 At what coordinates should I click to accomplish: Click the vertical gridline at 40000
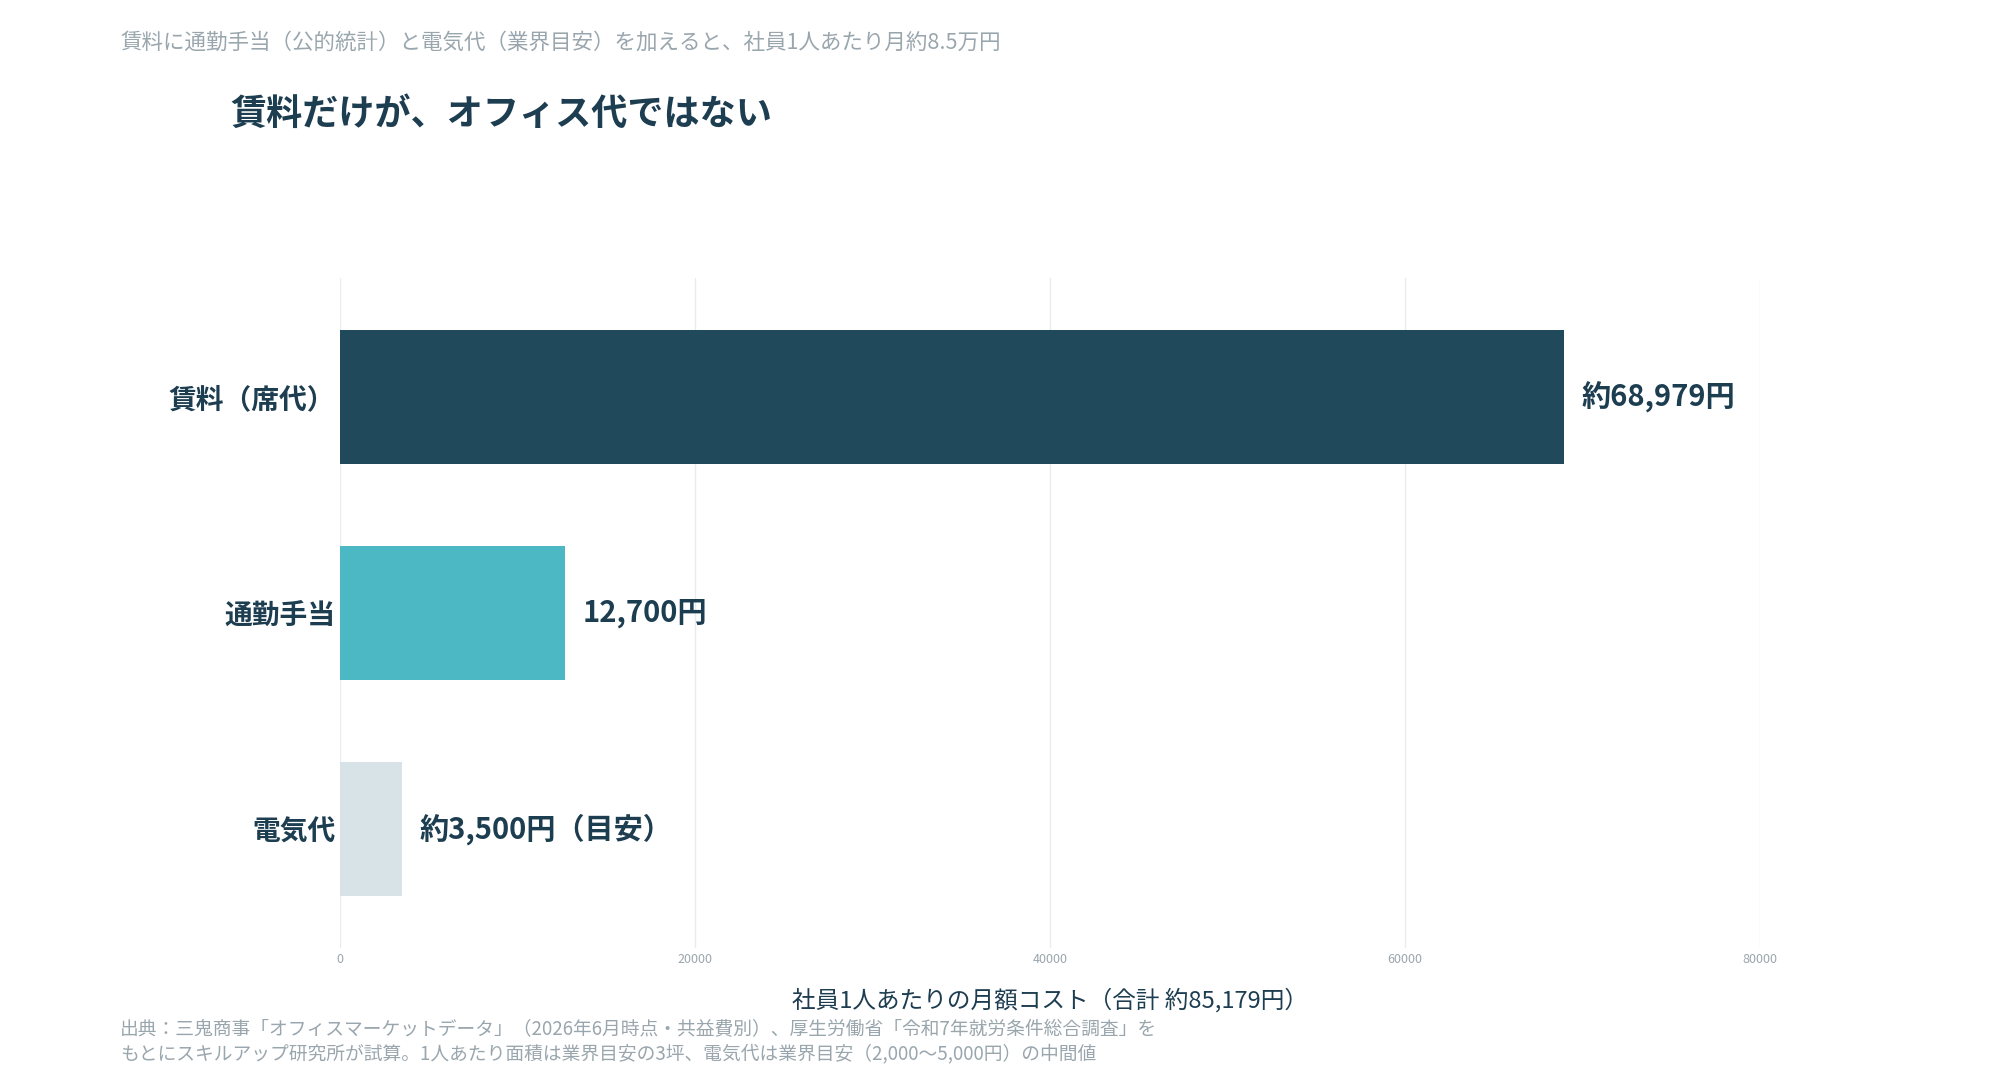coord(1050,612)
